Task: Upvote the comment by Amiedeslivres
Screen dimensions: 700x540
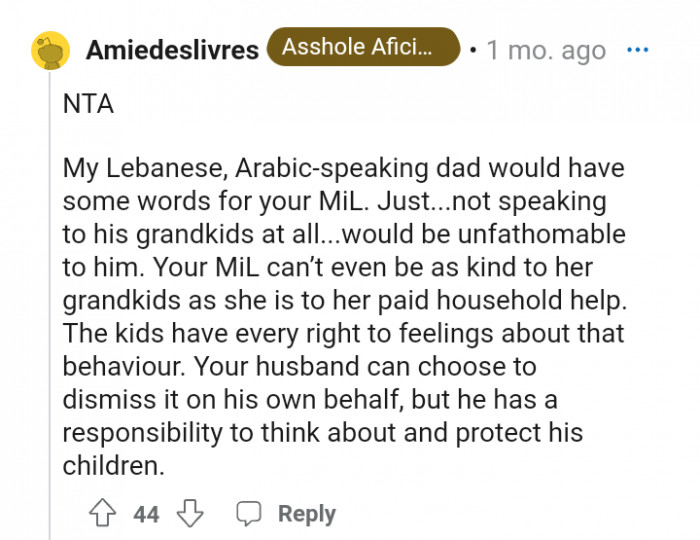Action: [x=104, y=514]
